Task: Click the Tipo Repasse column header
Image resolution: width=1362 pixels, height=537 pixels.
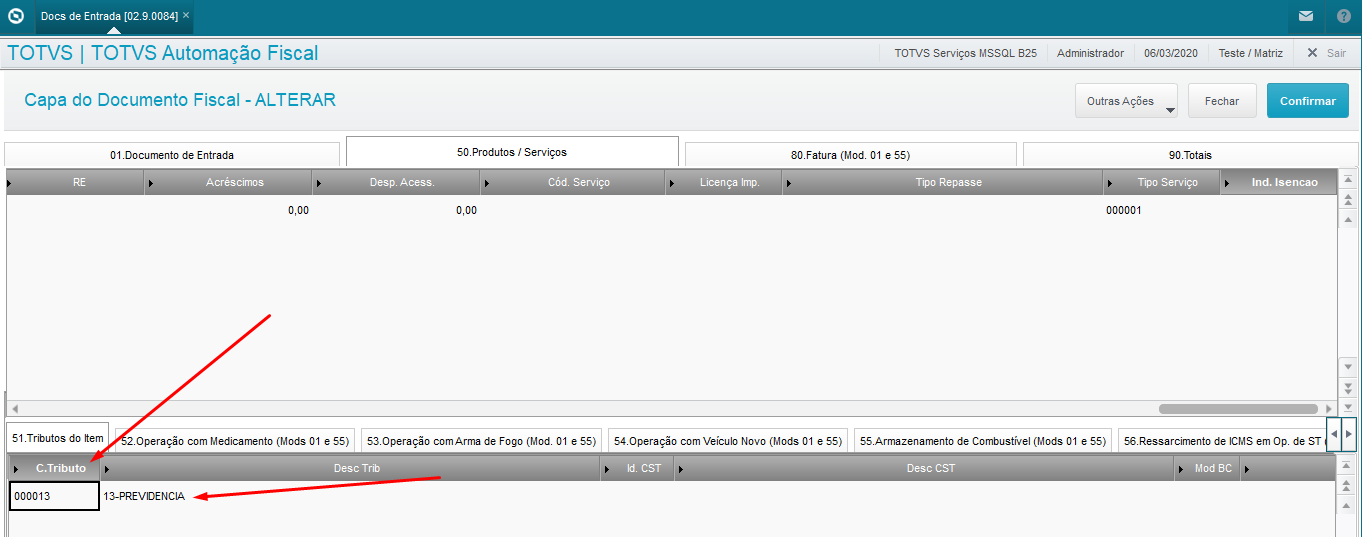Action: [949, 183]
